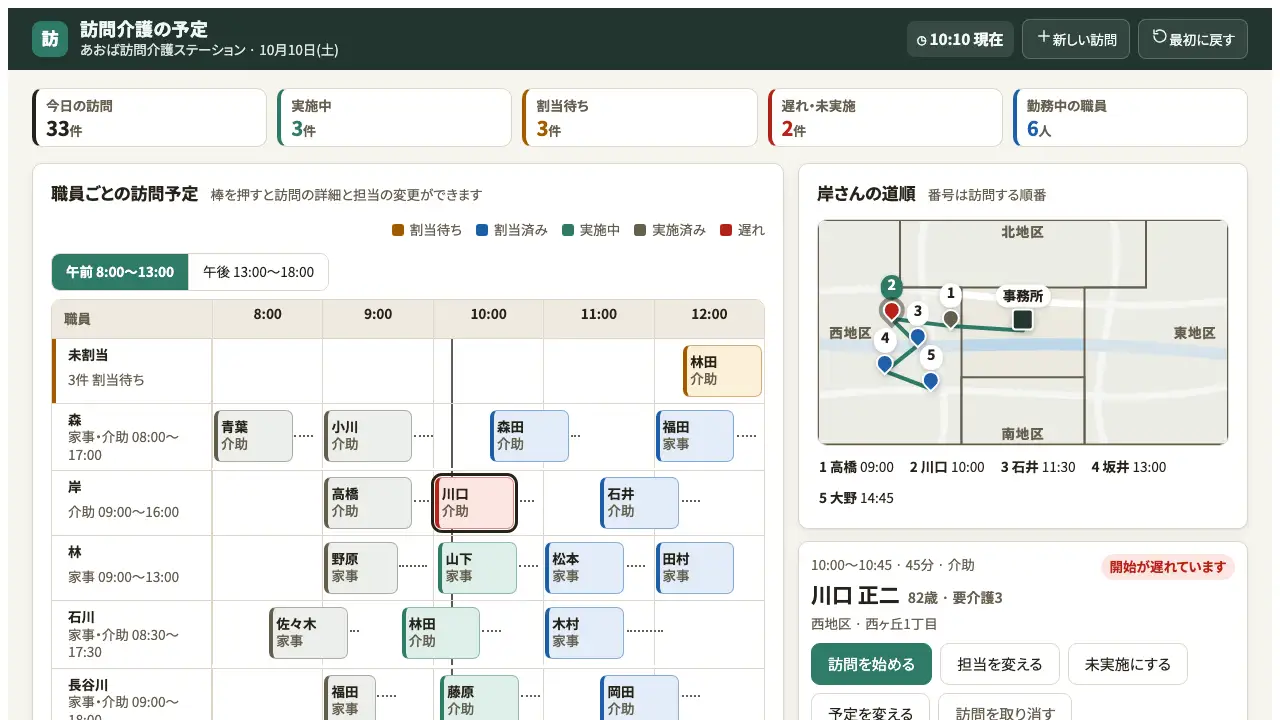Click 南地区 label on map

coord(1022,434)
